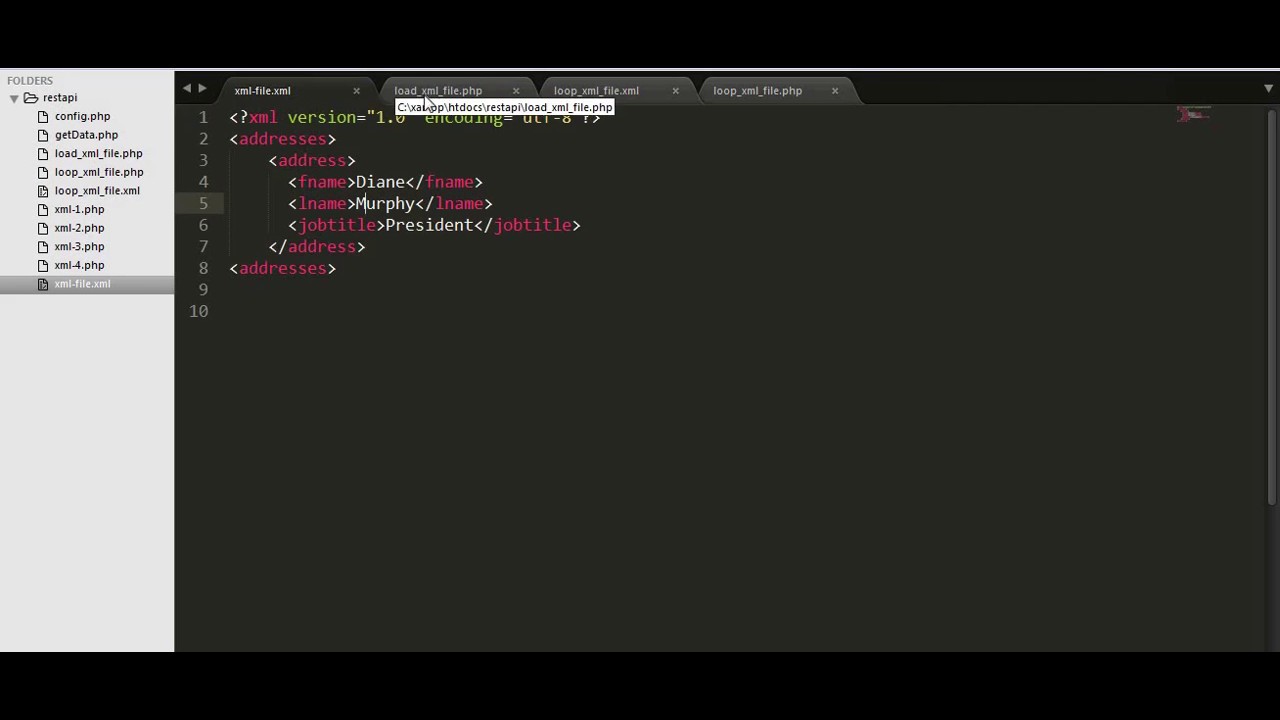This screenshot has height=720, width=1280.
Task: Close the loop_xml_file.php tab
Action: (835, 91)
